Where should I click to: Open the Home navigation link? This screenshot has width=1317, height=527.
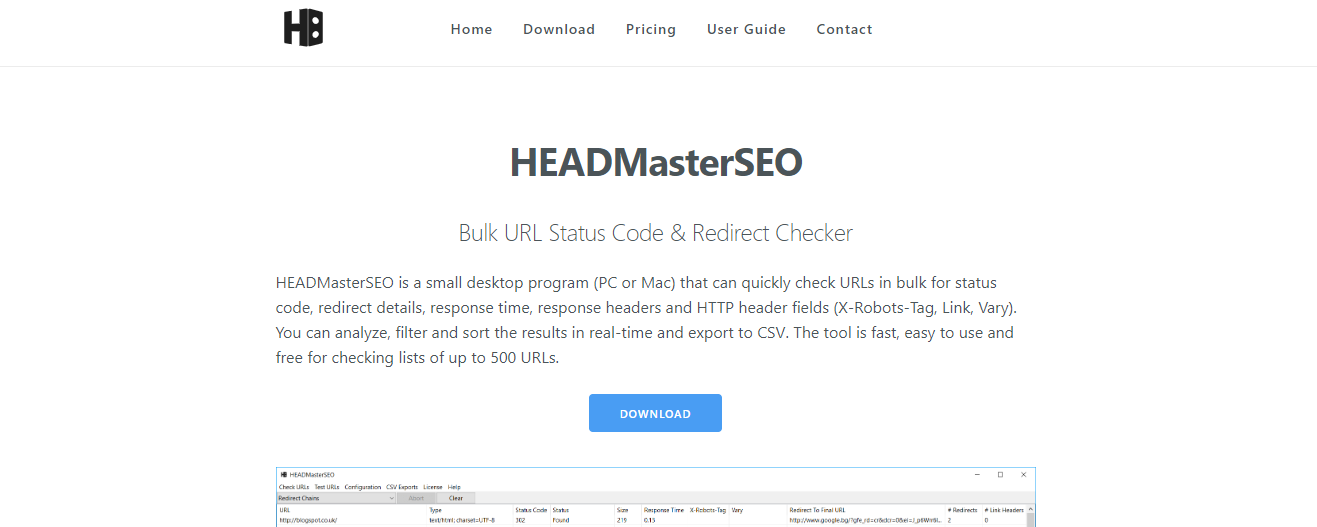point(471,29)
